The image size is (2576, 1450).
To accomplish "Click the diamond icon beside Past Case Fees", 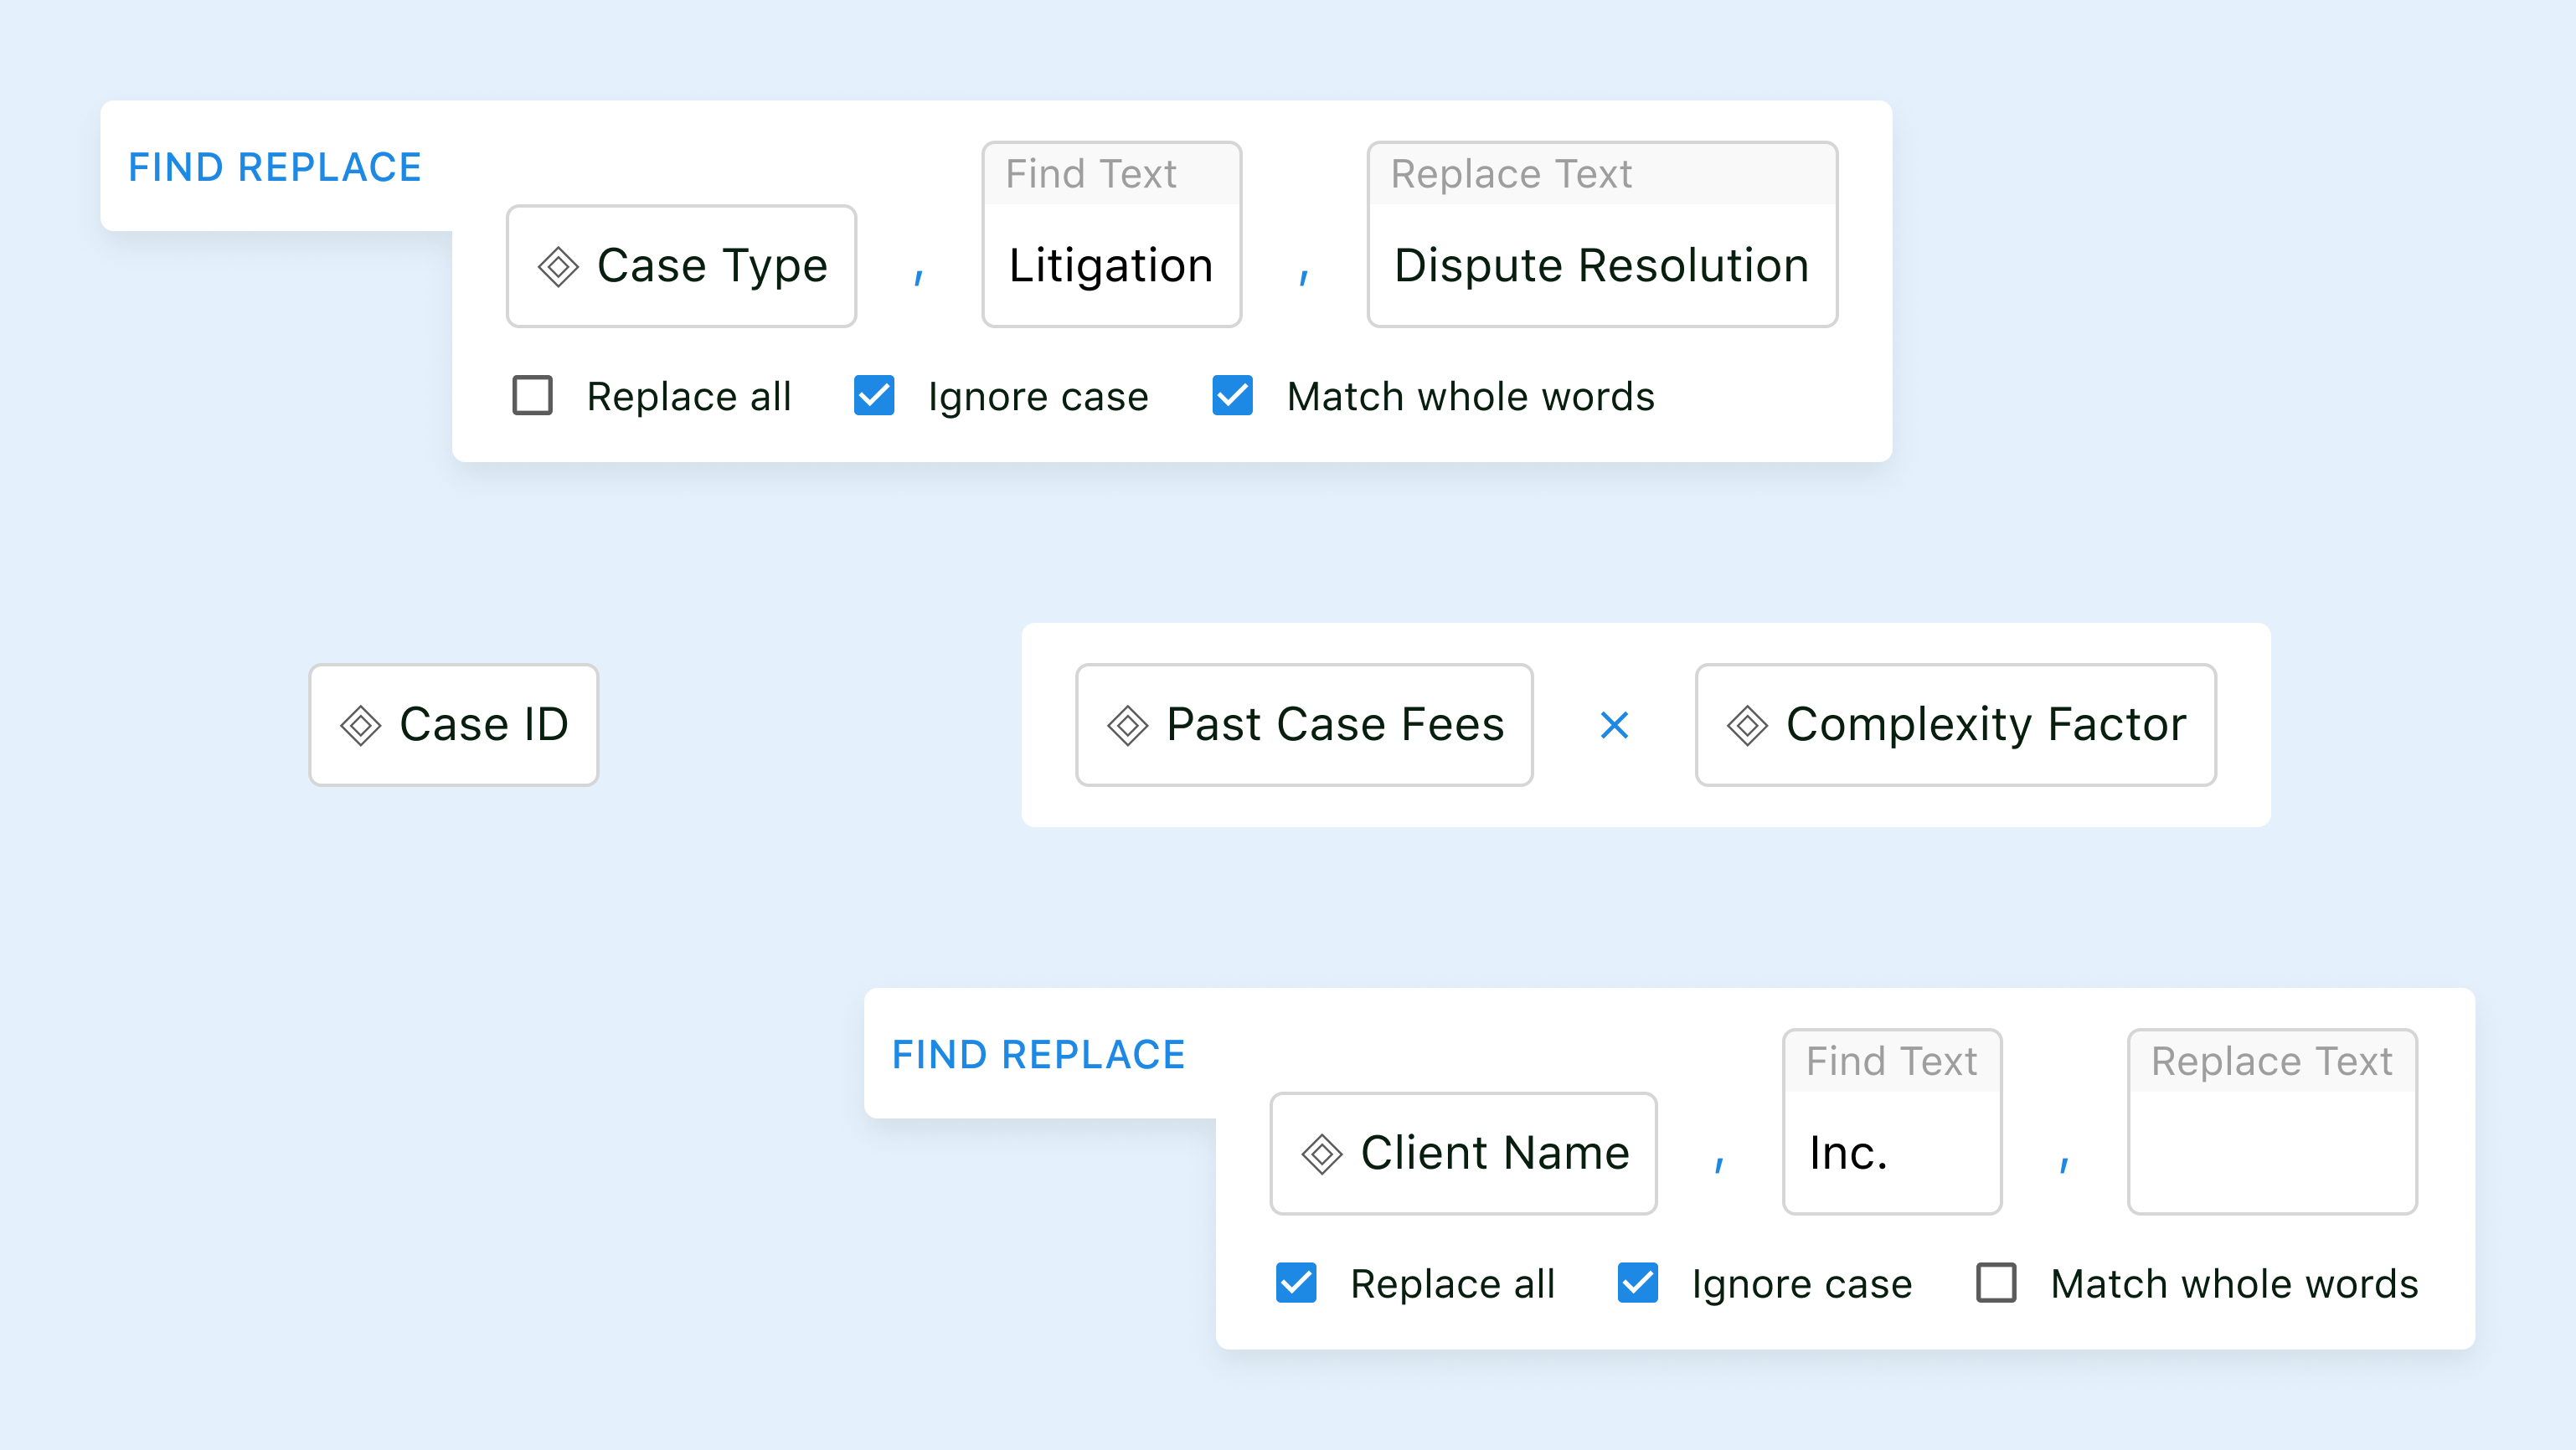I will pyautogui.click(x=1127, y=725).
